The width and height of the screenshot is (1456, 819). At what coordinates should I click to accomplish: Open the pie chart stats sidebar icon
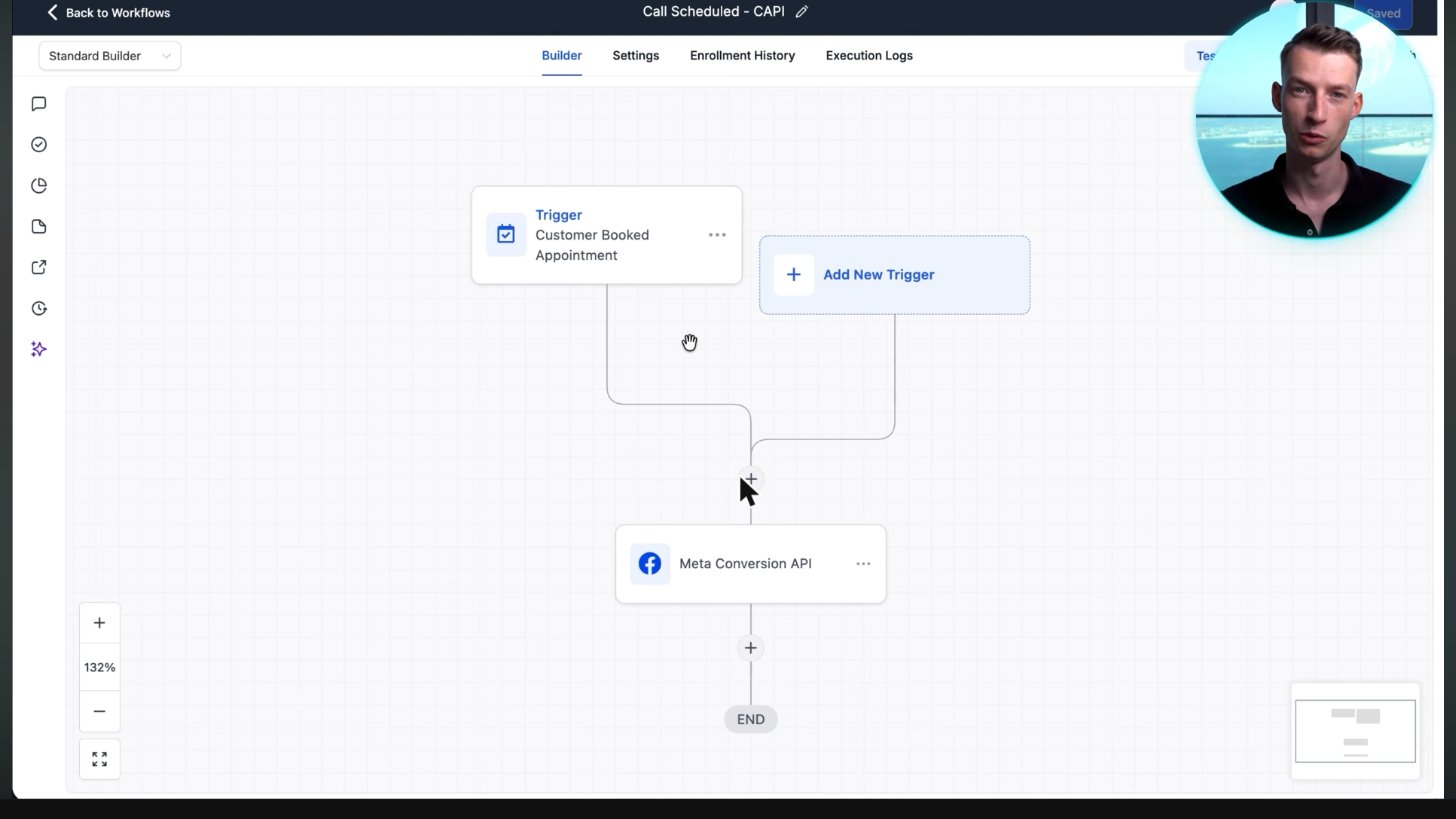(x=39, y=186)
